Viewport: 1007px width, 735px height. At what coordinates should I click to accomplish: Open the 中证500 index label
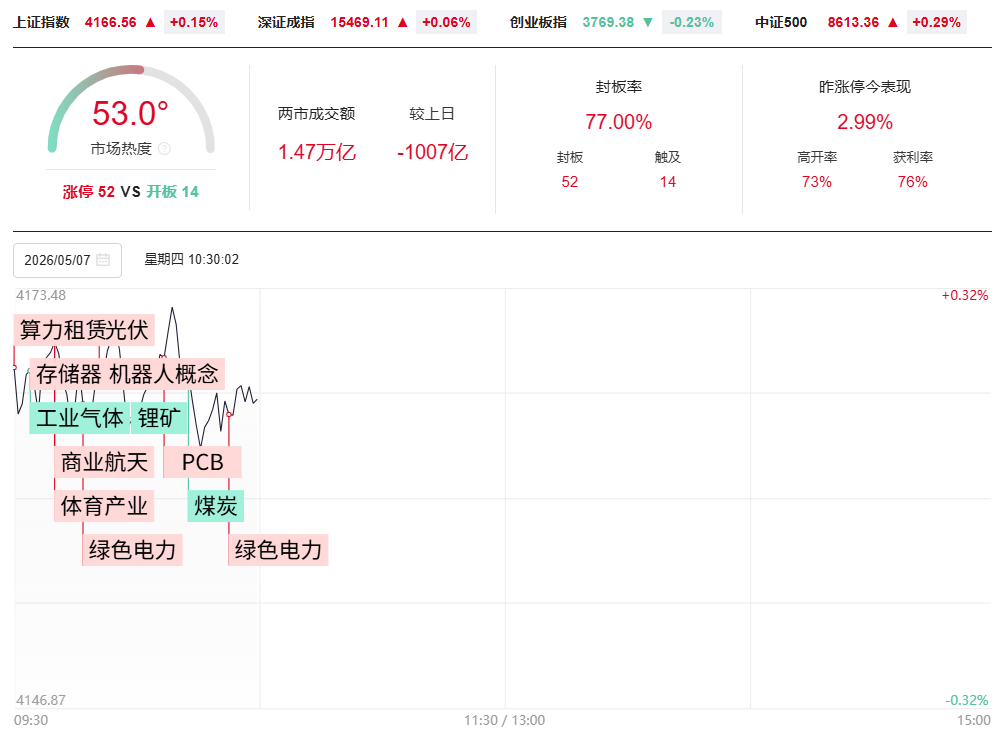click(x=781, y=22)
